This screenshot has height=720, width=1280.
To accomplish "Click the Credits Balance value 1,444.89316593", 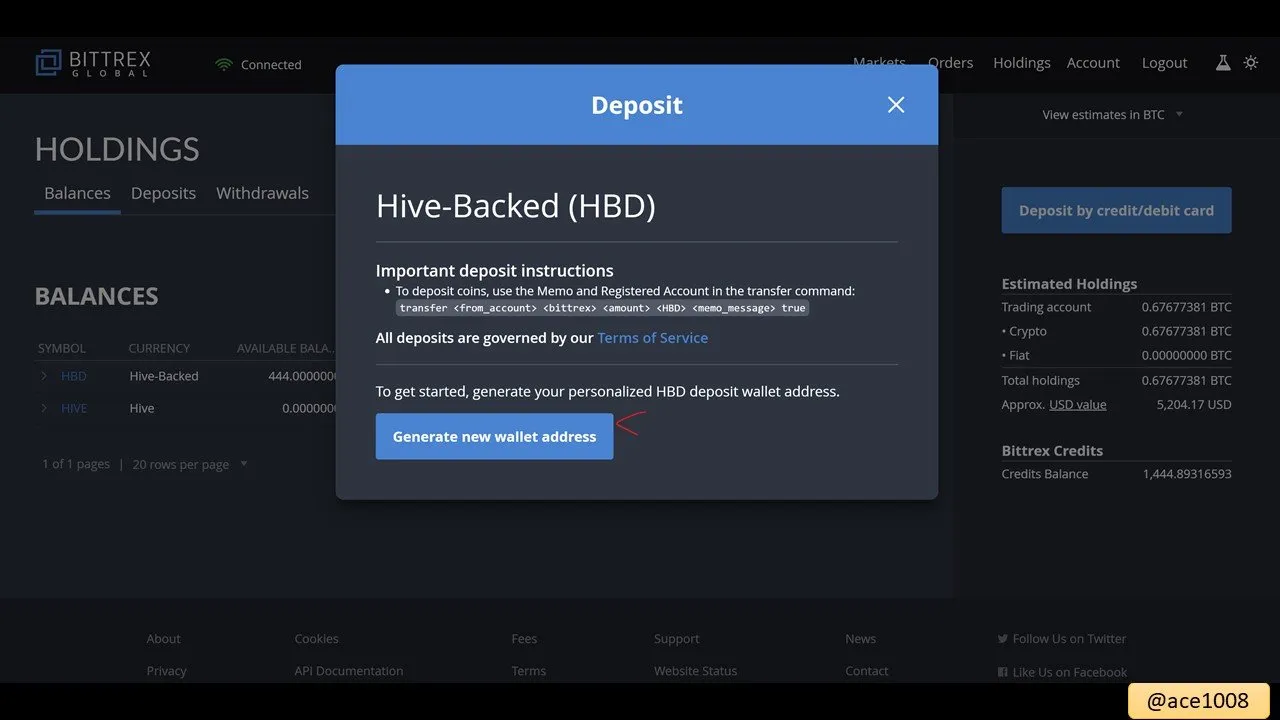I will pos(1187,474).
